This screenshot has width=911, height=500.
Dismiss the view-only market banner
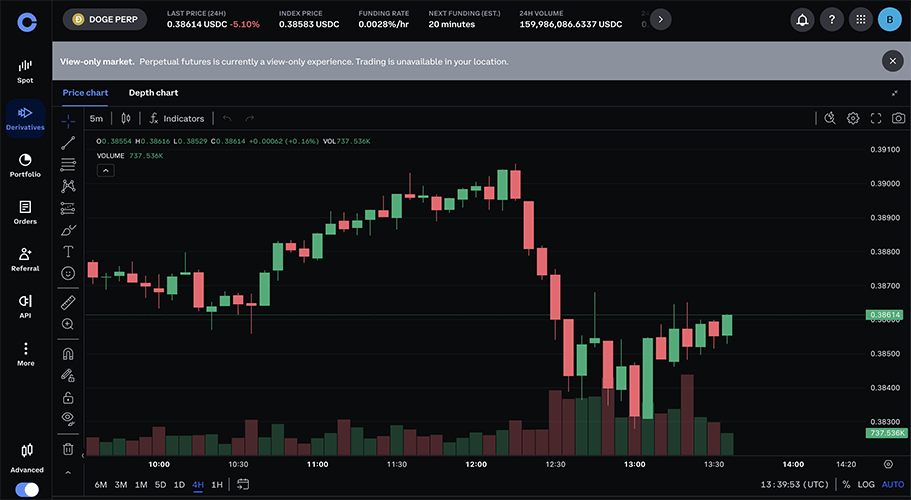(x=892, y=61)
